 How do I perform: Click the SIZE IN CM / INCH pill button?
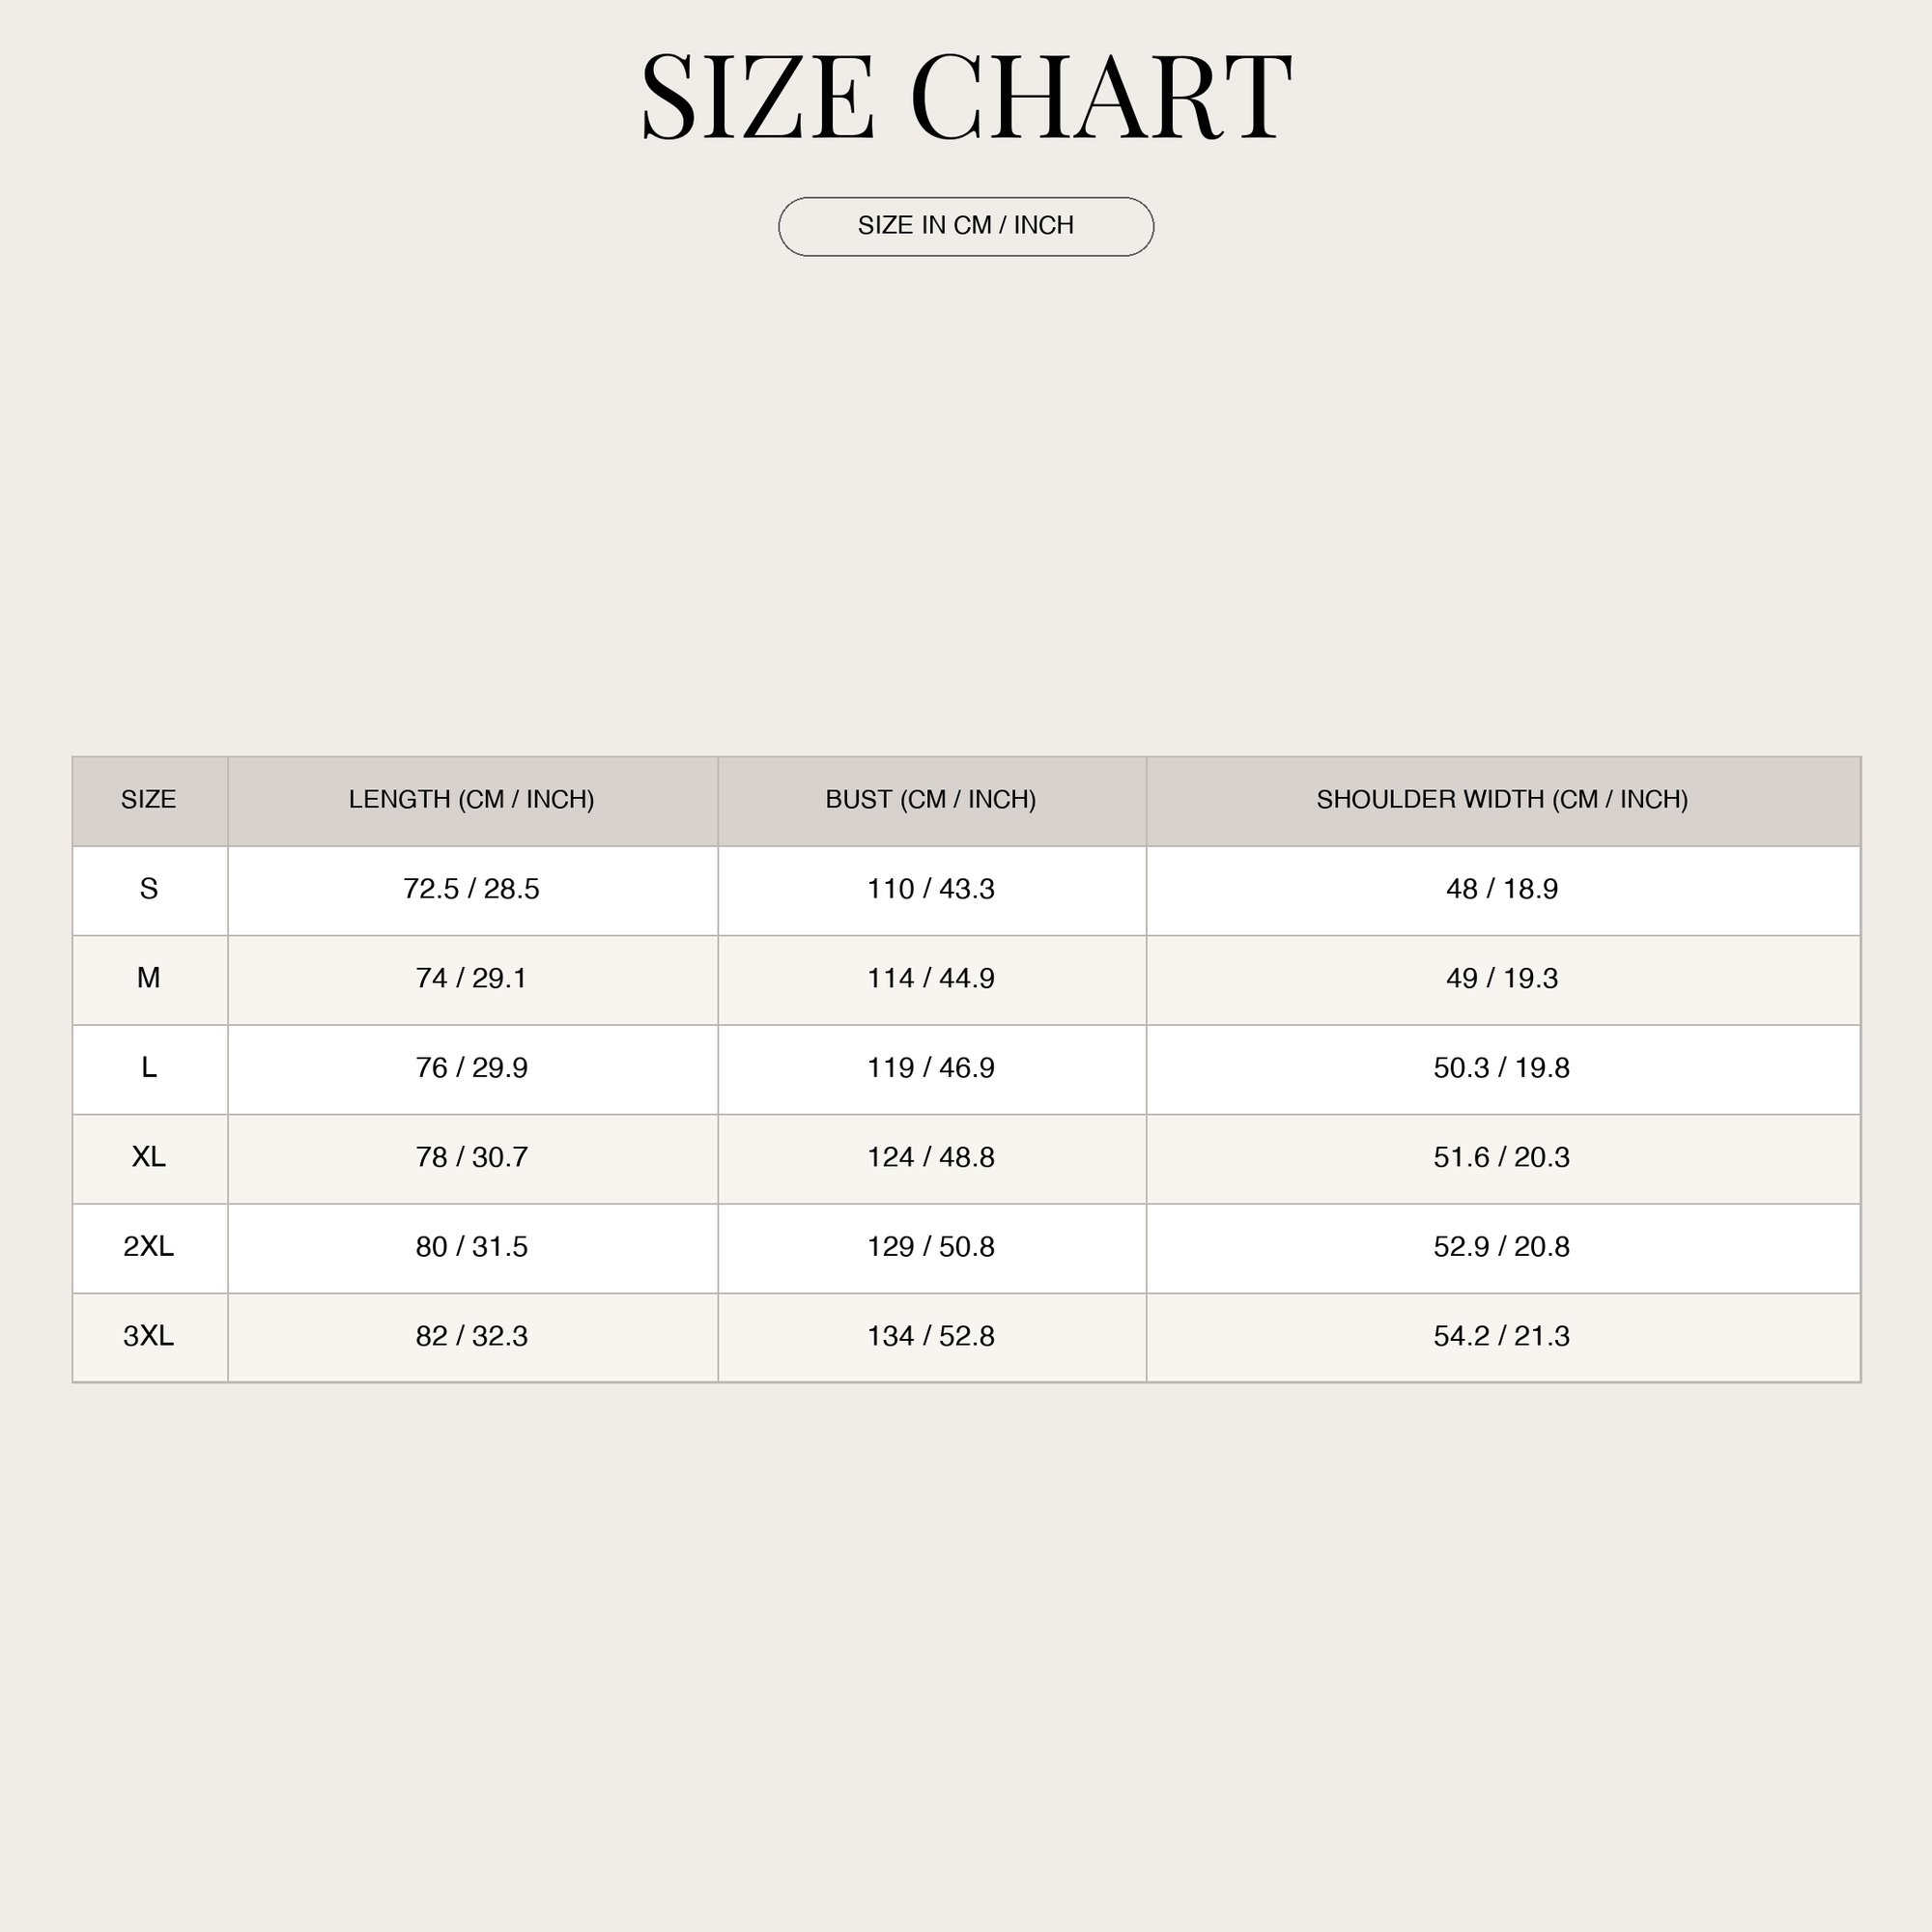point(966,226)
